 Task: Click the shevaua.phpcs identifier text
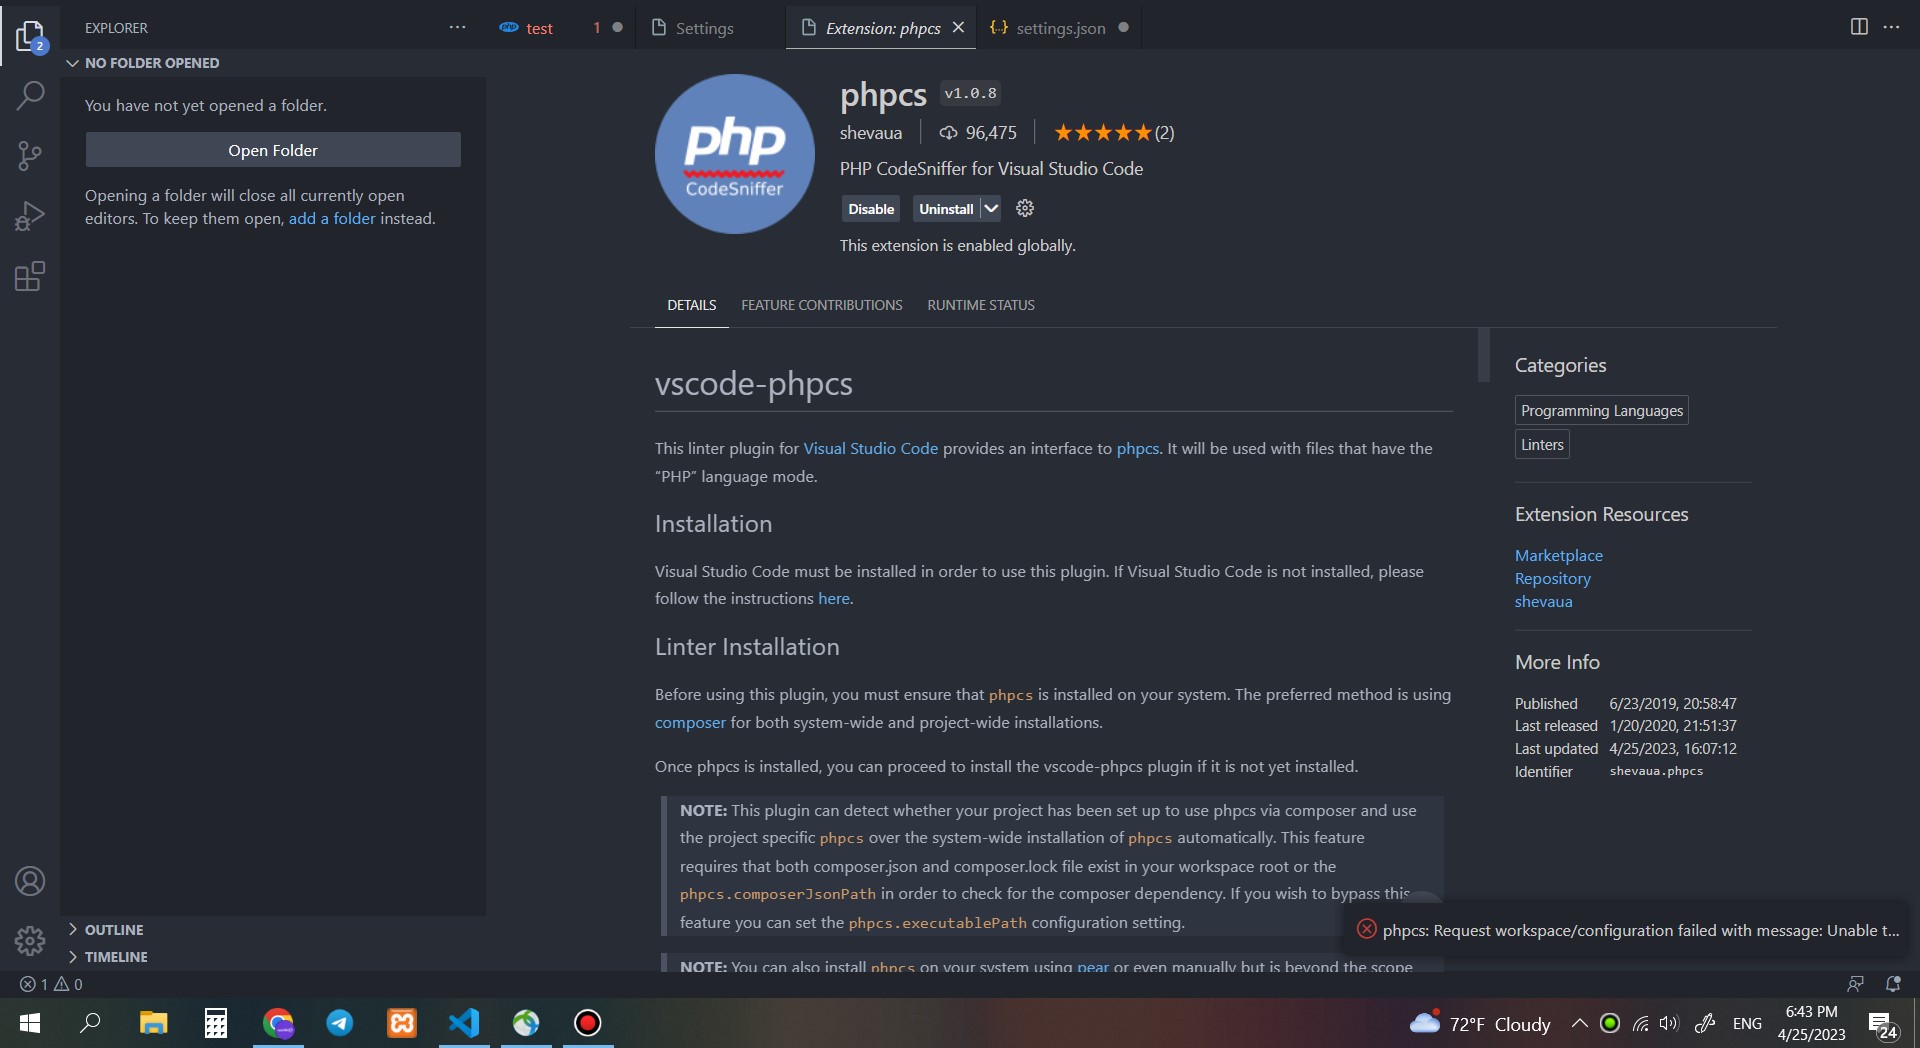1656,771
